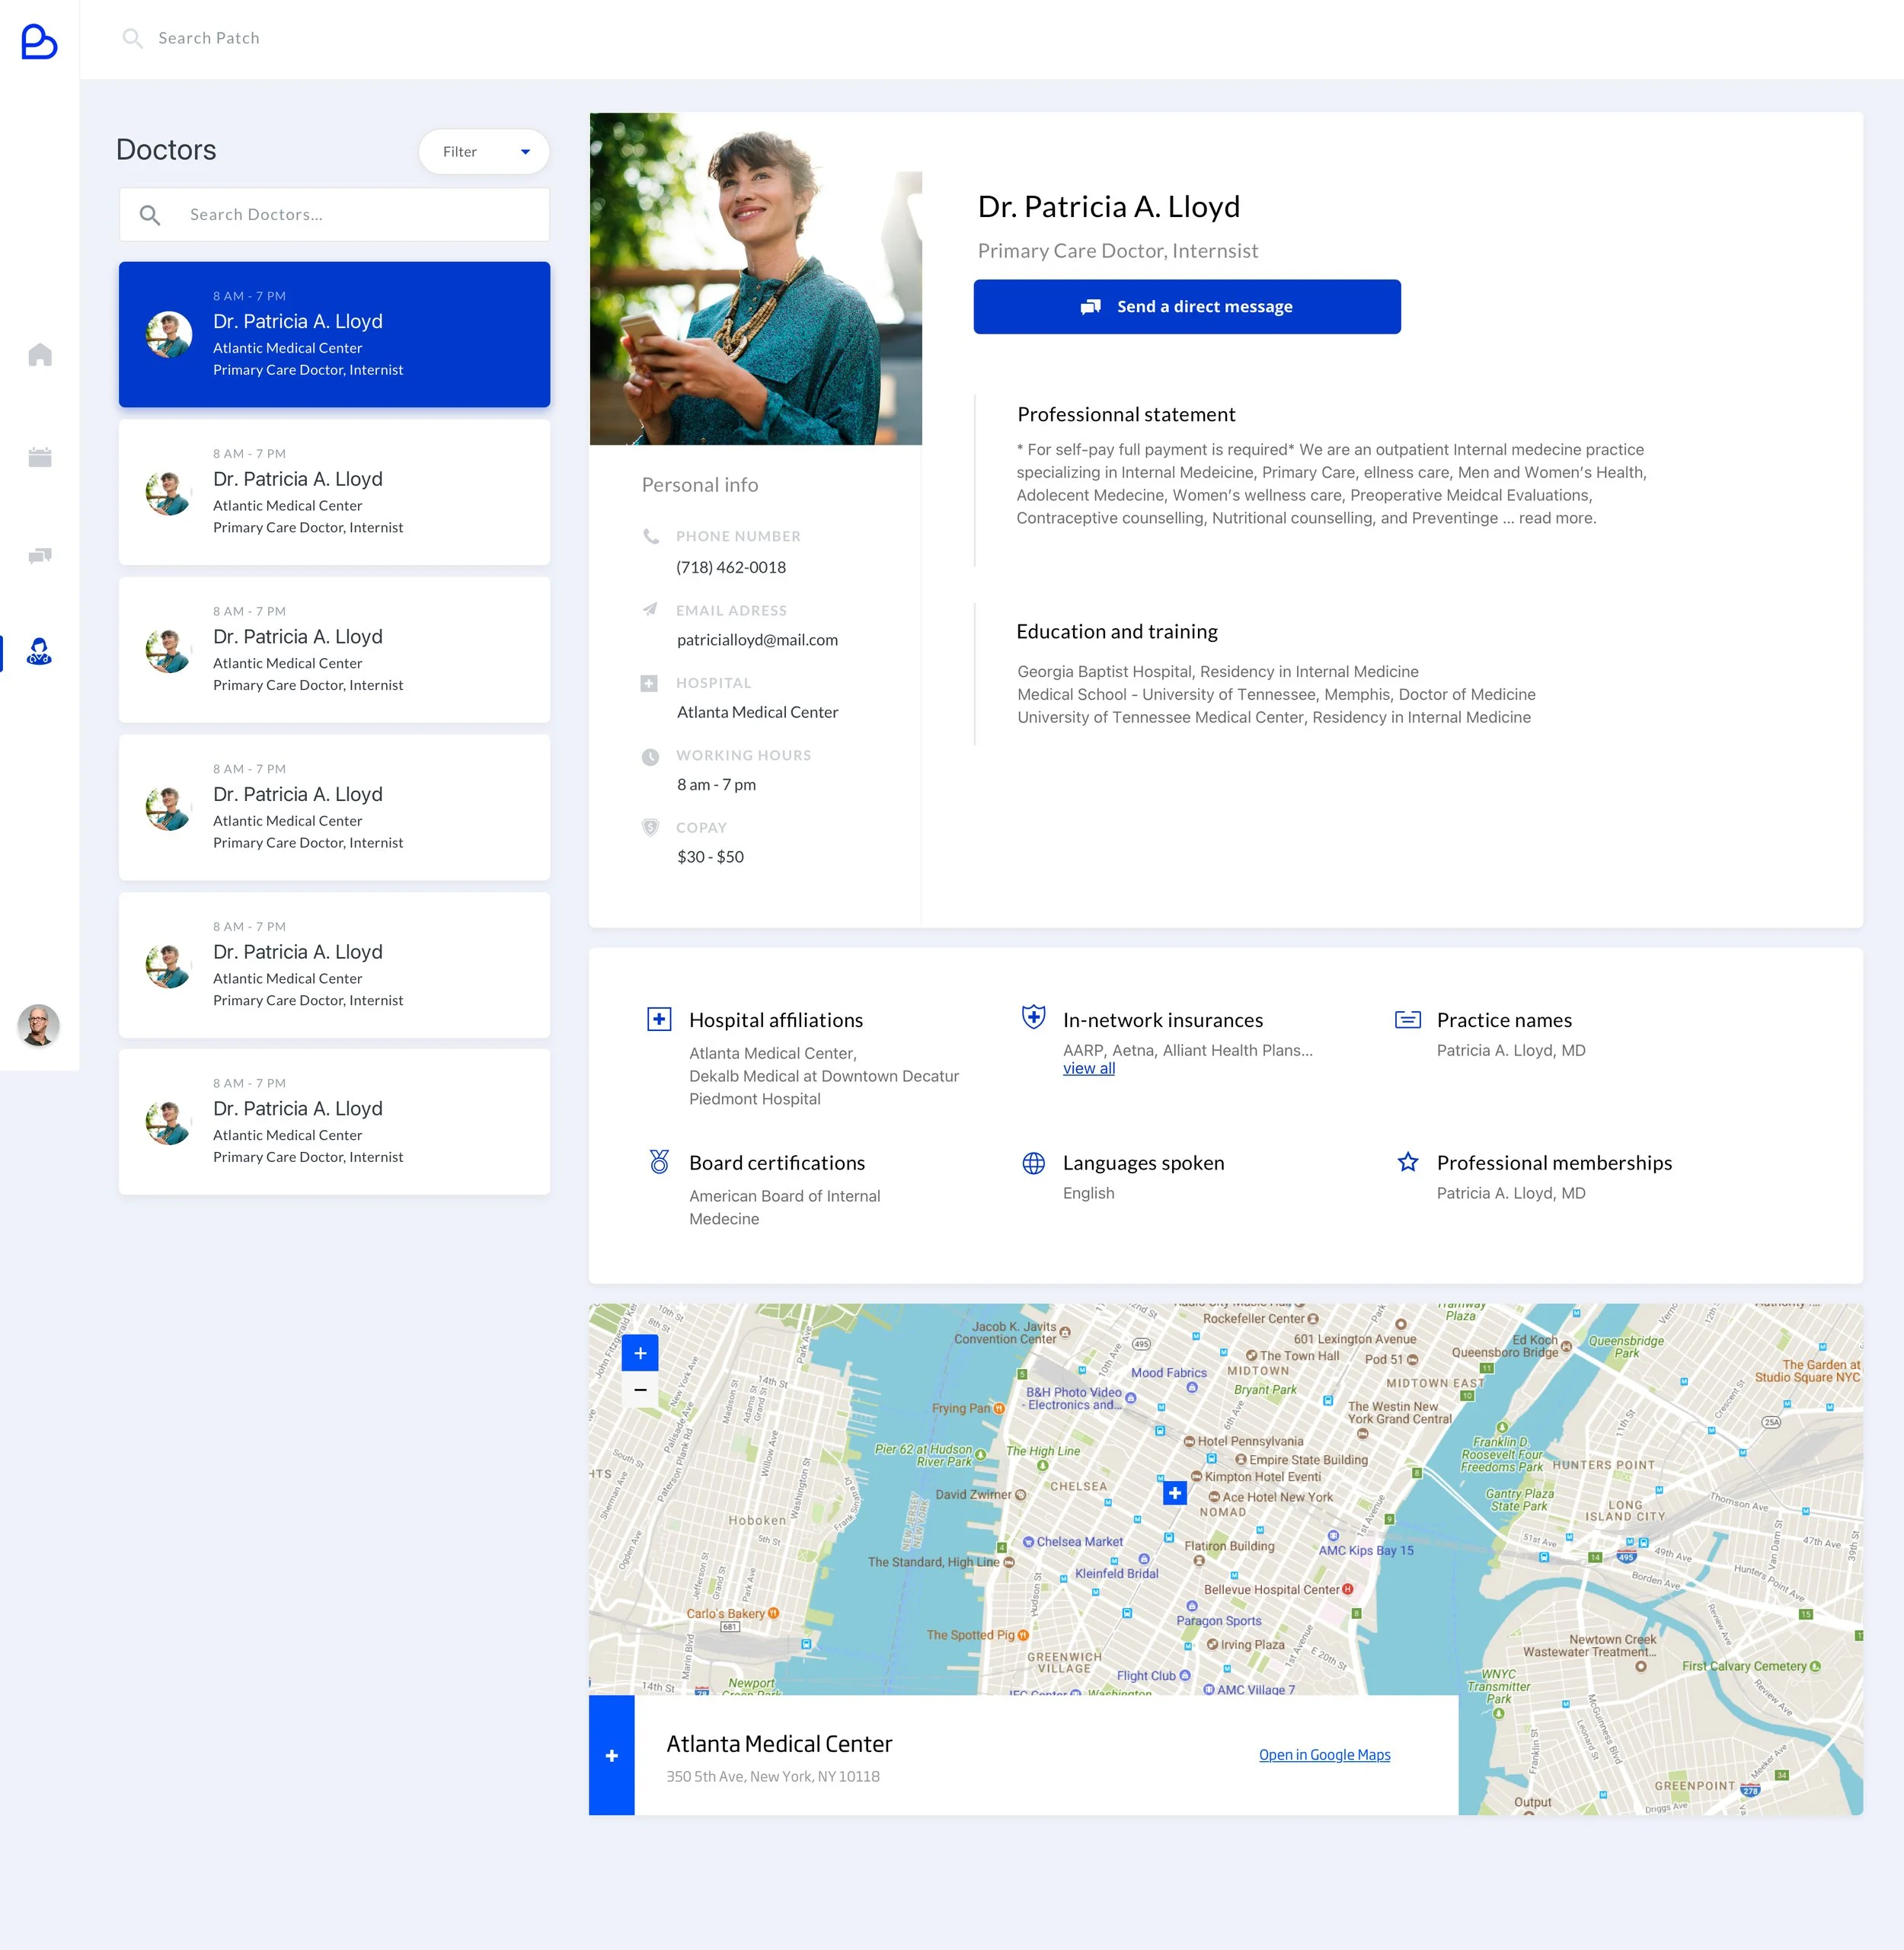This screenshot has width=1904, height=1950.
Task: Click the Search Doctors input field
Action: [334, 215]
